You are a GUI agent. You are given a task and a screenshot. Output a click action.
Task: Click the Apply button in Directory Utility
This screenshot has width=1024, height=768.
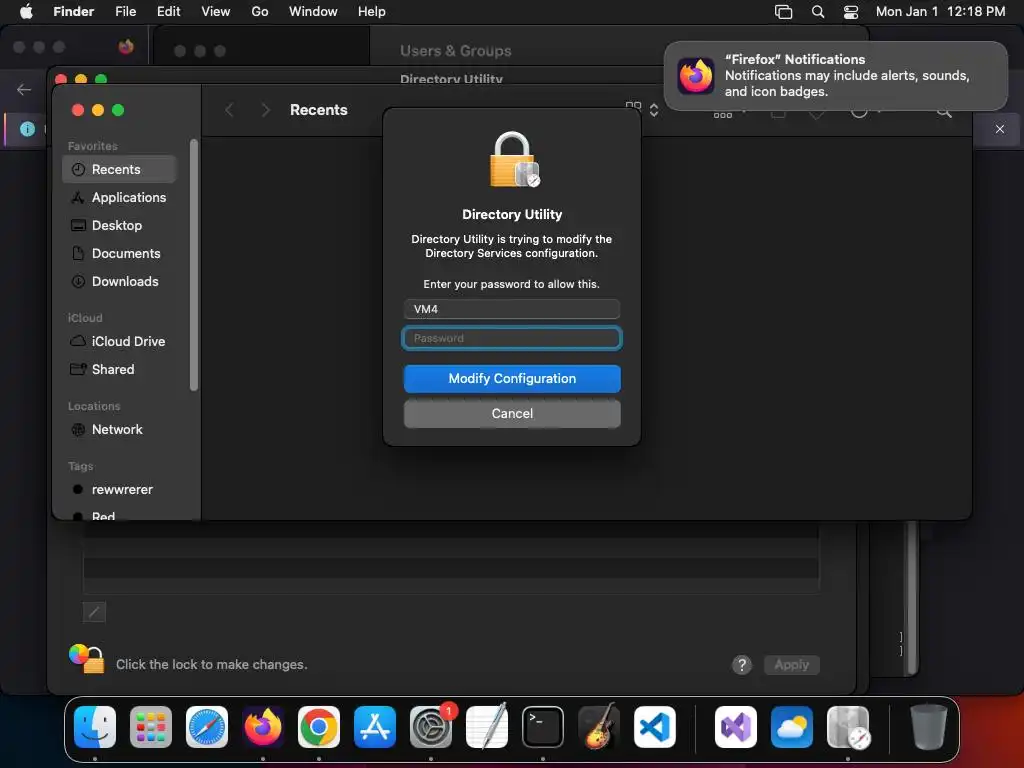792,665
